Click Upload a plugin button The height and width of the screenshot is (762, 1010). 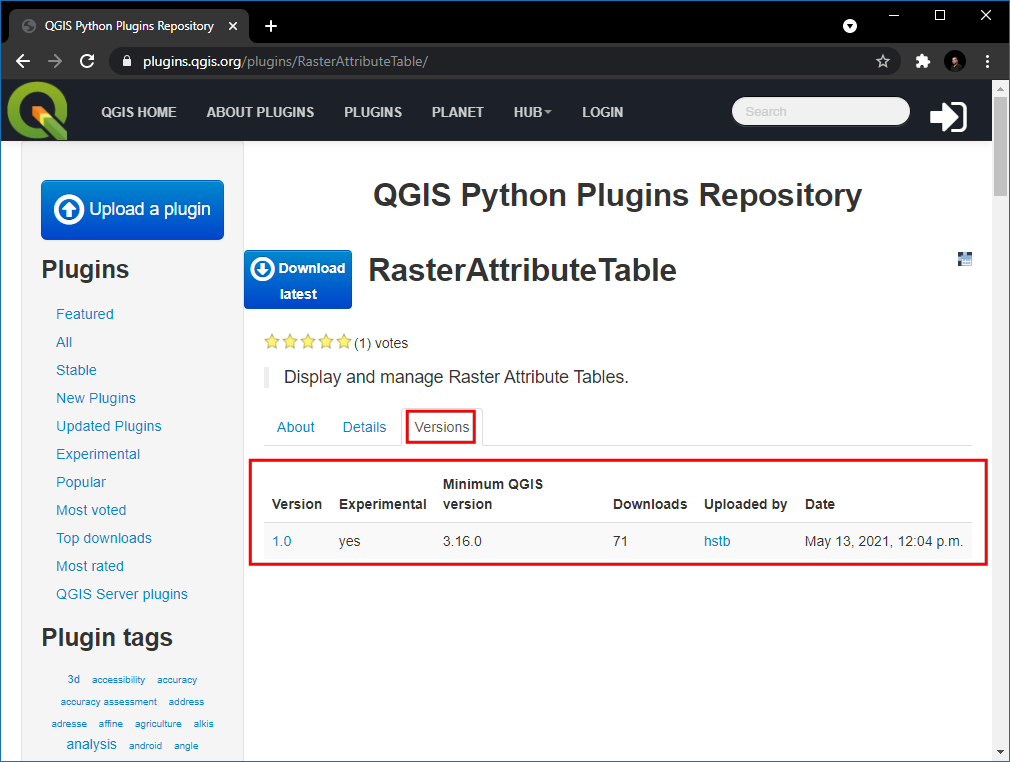(x=132, y=210)
